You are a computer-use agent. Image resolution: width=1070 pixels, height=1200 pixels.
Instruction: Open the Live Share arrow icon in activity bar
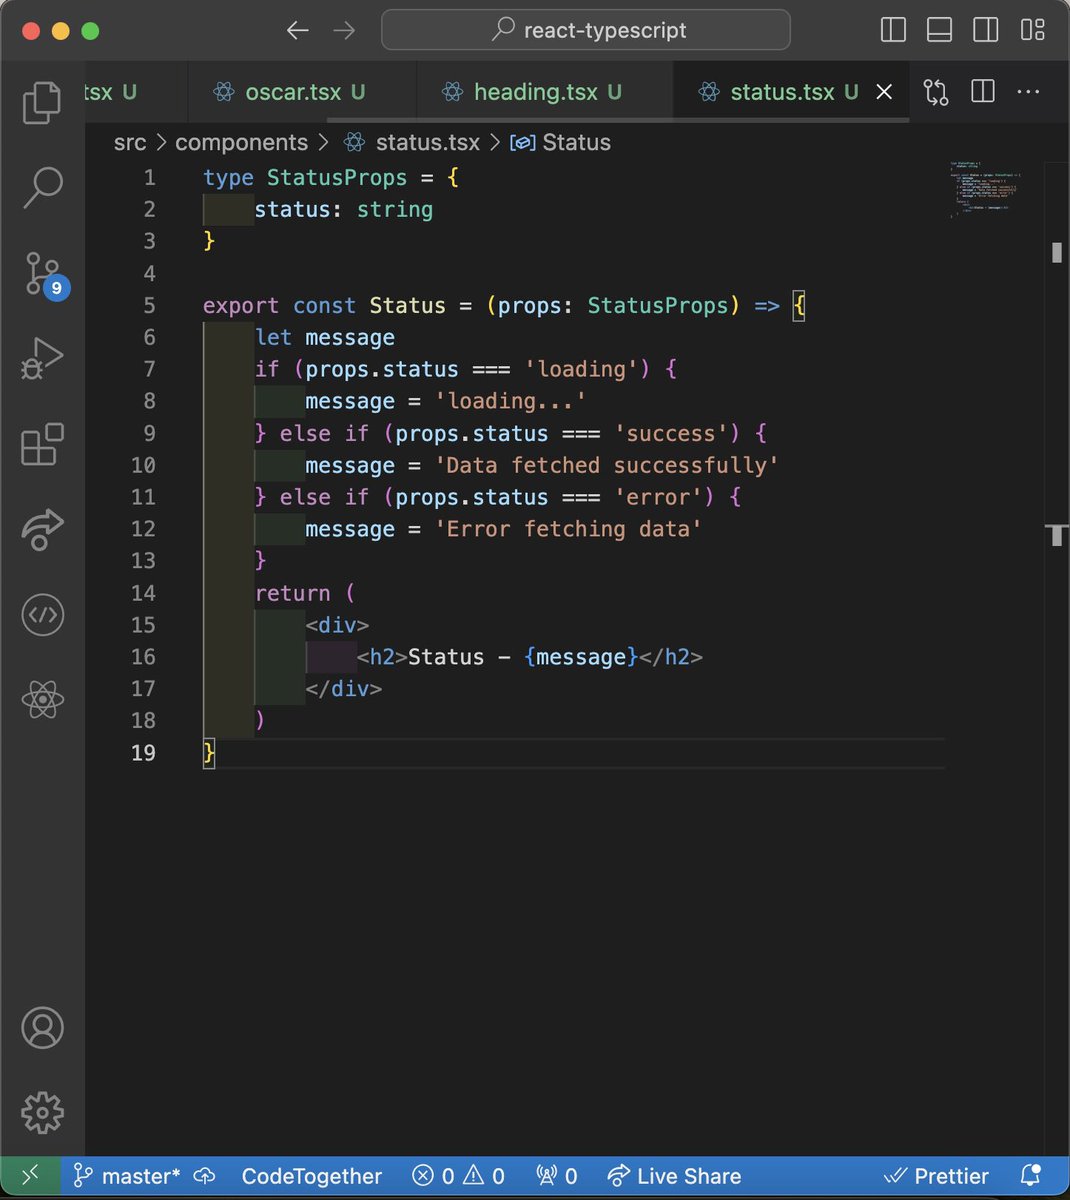[x=42, y=529]
